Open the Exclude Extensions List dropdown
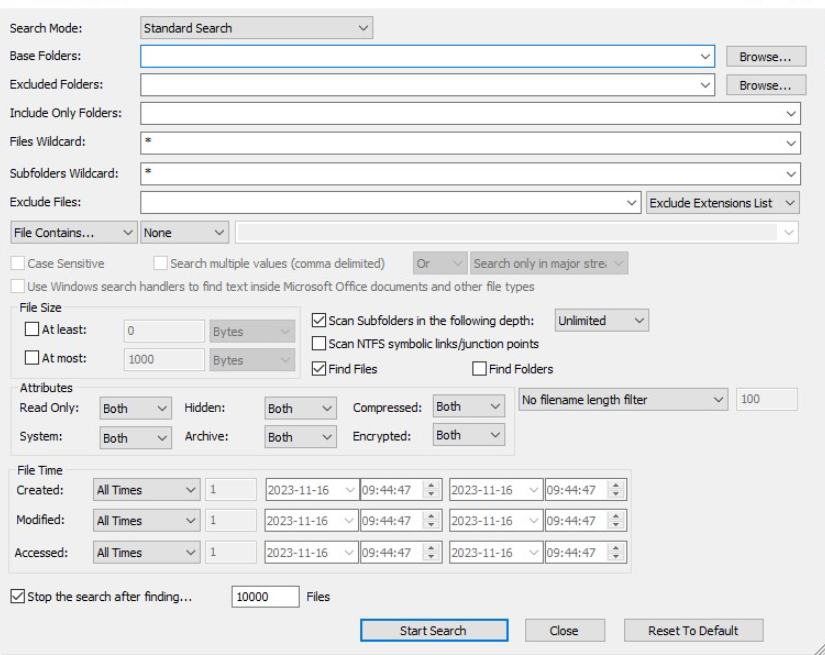 [x=722, y=203]
